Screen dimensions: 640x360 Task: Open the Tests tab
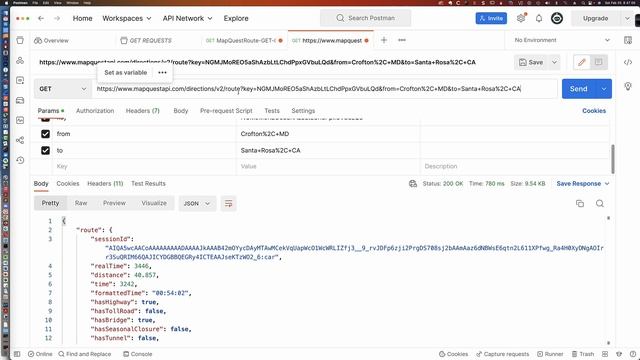272,111
